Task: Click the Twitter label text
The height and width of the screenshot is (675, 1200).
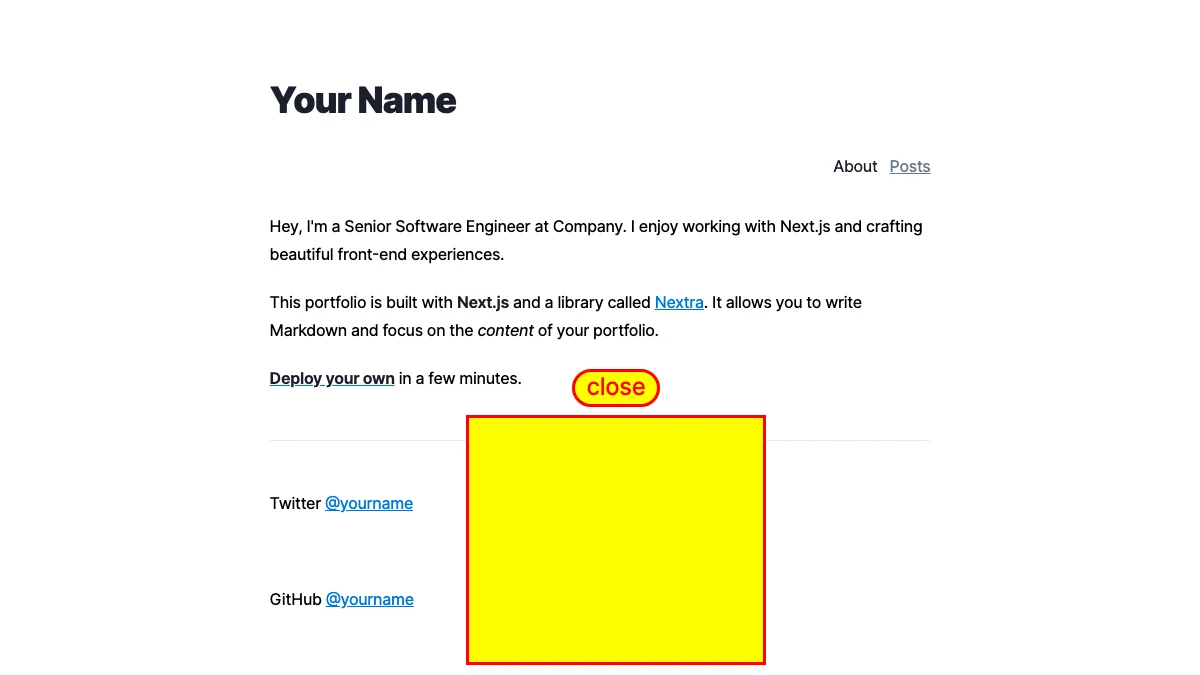Action: coord(295,503)
